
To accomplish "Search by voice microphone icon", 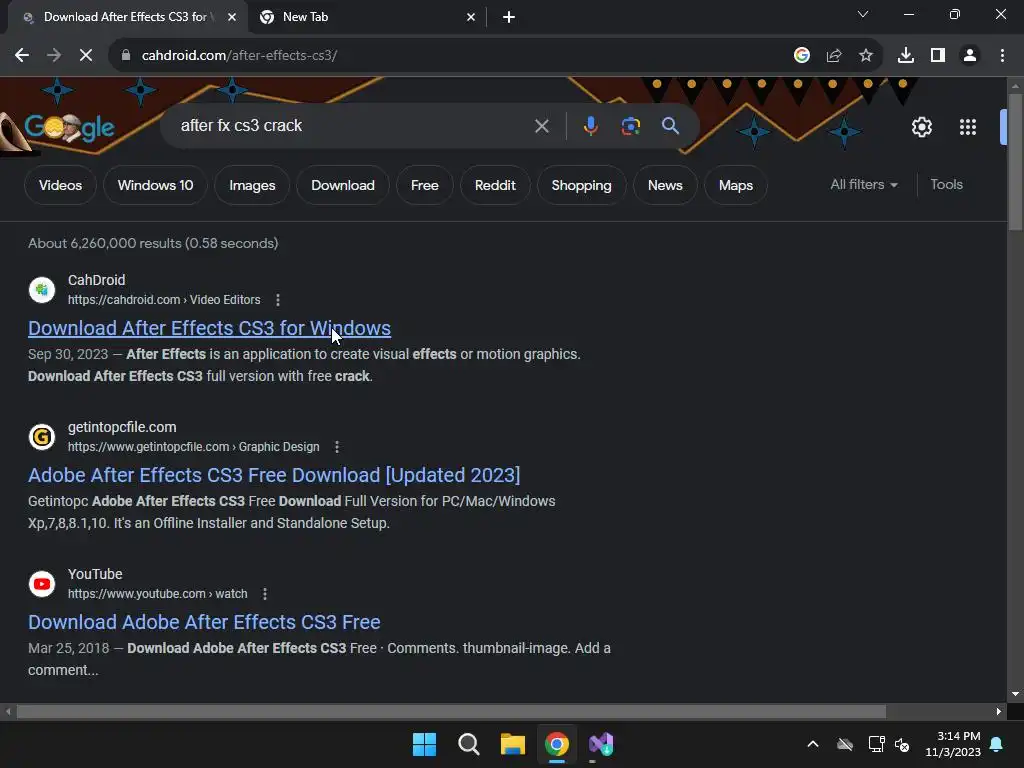I will 590,126.
